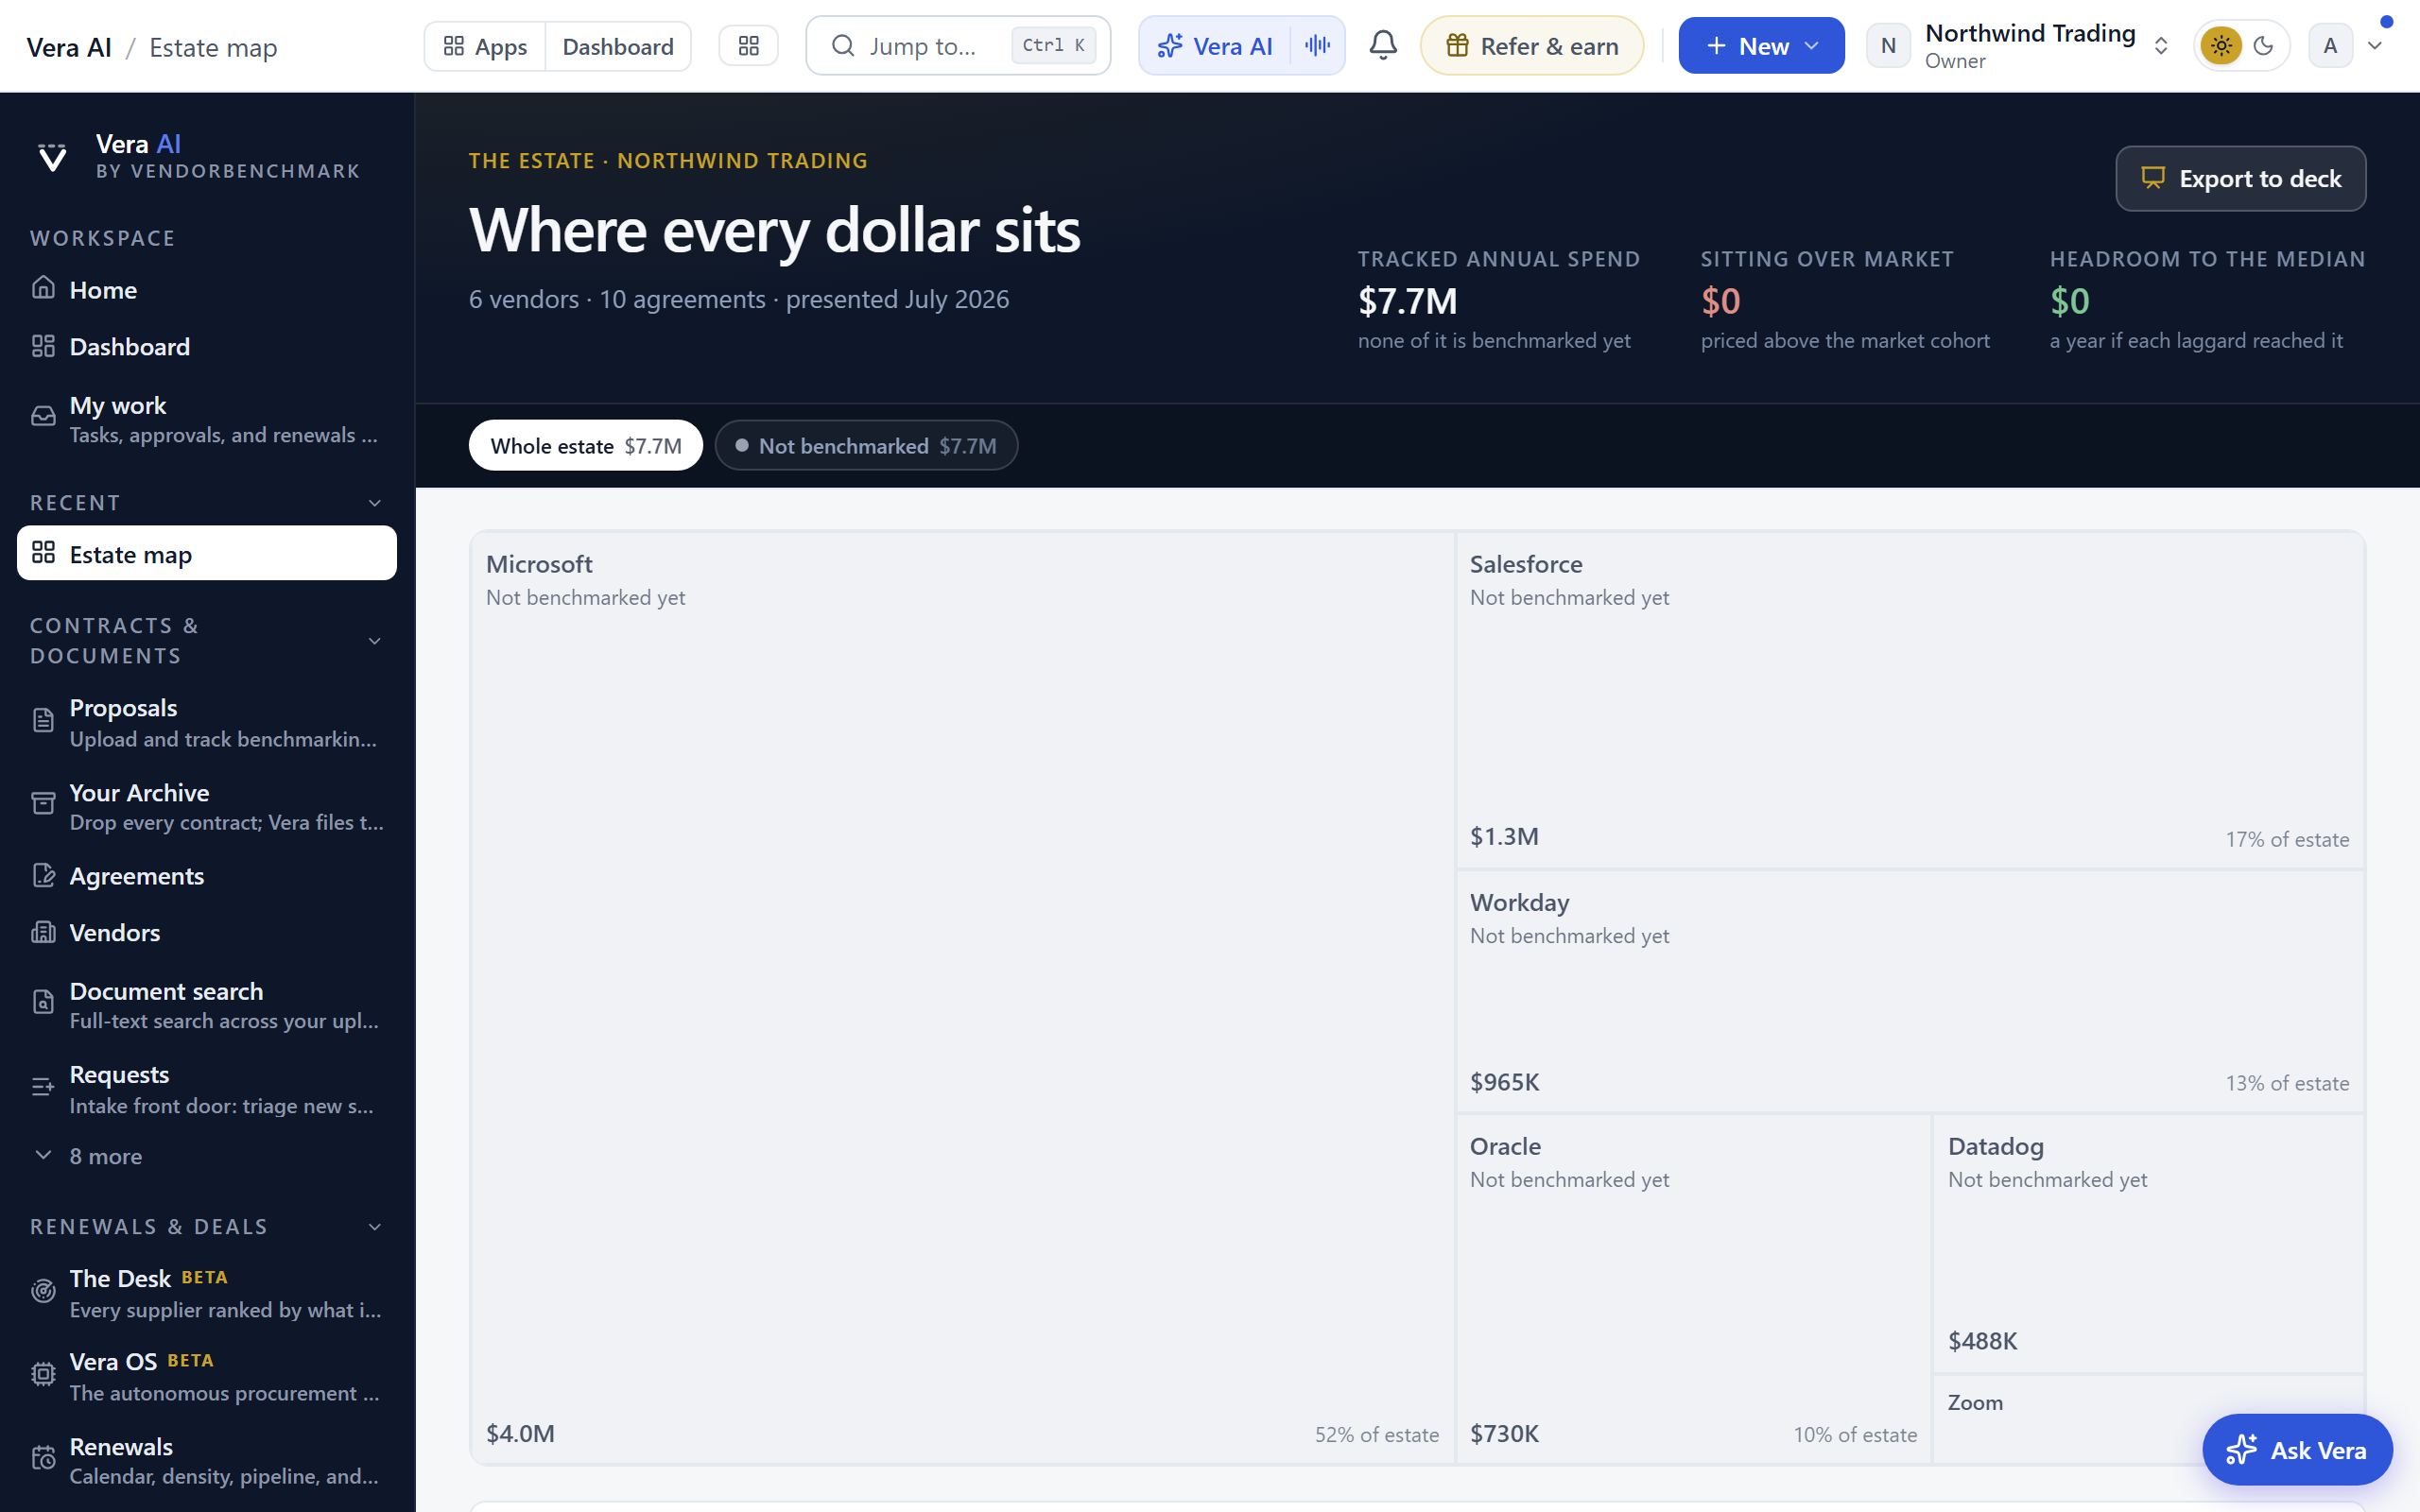Image resolution: width=2420 pixels, height=1512 pixels.
Task: Go to Vendors
Action: point(207,932)
